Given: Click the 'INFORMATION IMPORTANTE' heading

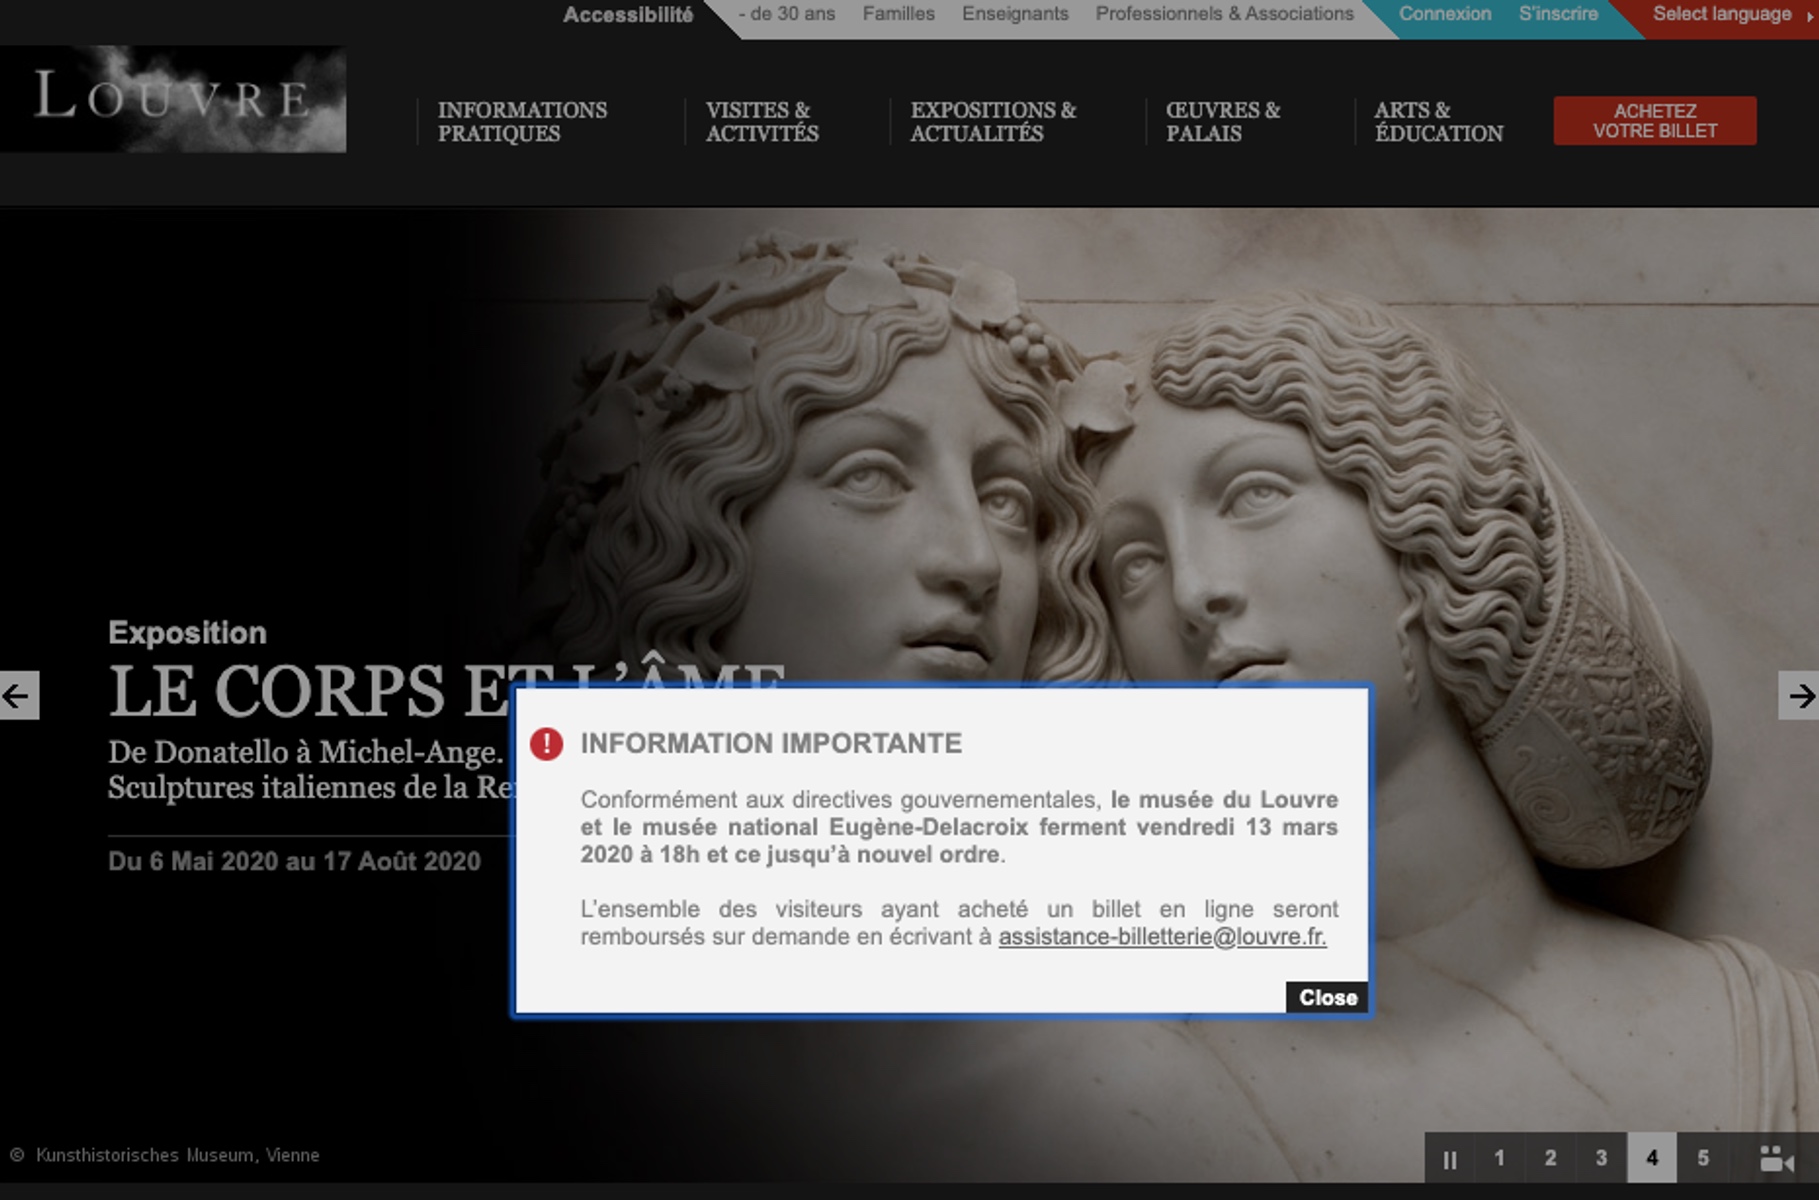Looking at the screenshot, I should (x=771, y=743).
